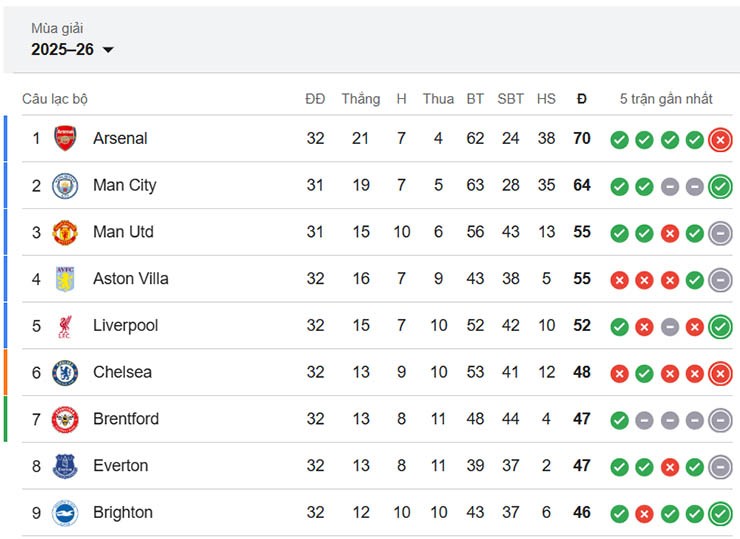Screen dimensions: 740x539
Task: Click the Man Utd club crest
Action: click(x=65, y=232)
